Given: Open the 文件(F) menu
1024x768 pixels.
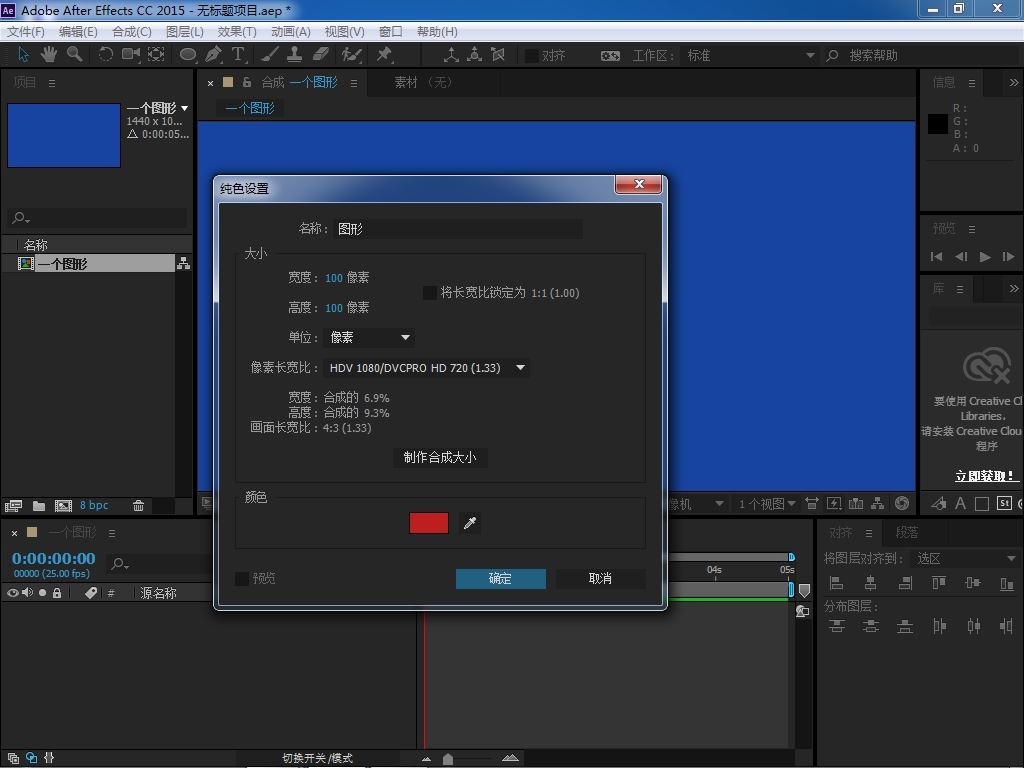Looking at the screenshot, I should tap(25, 31).
